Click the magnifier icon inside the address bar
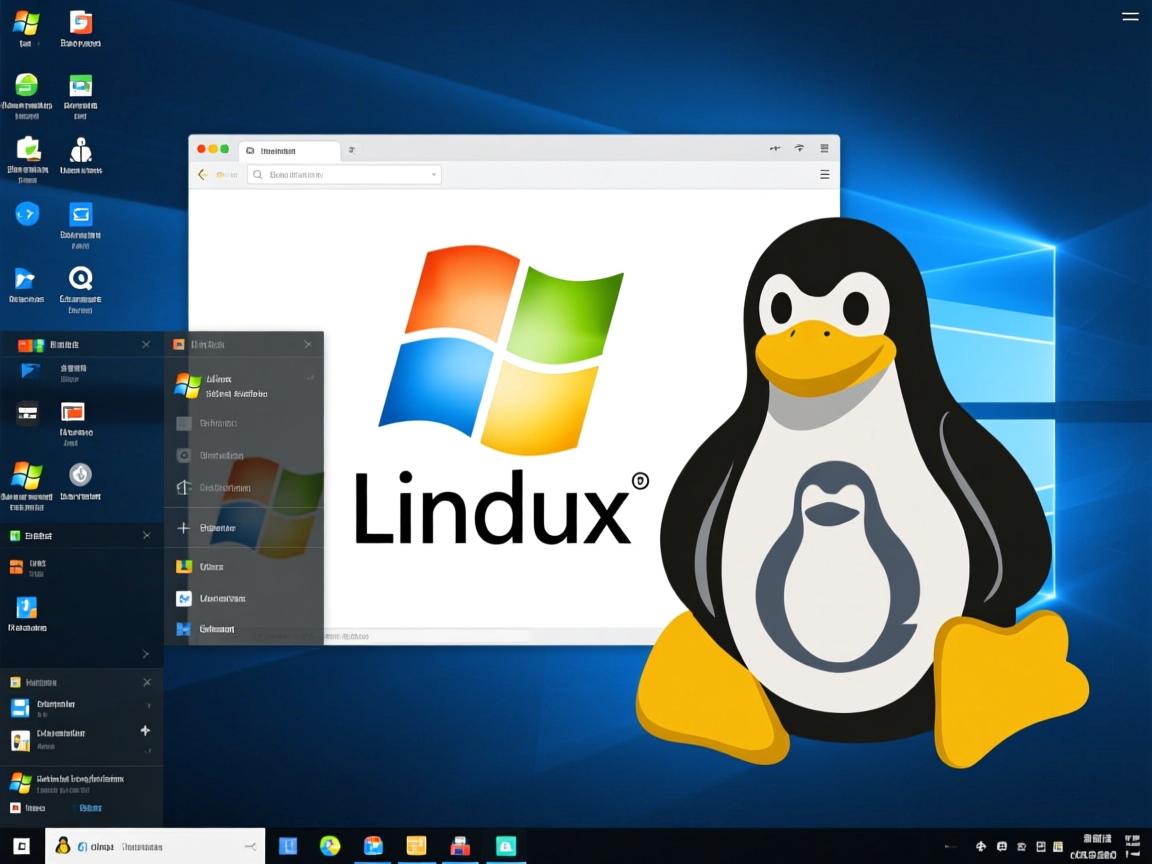This screenshot has height=864, width=1152. (258, 174)
